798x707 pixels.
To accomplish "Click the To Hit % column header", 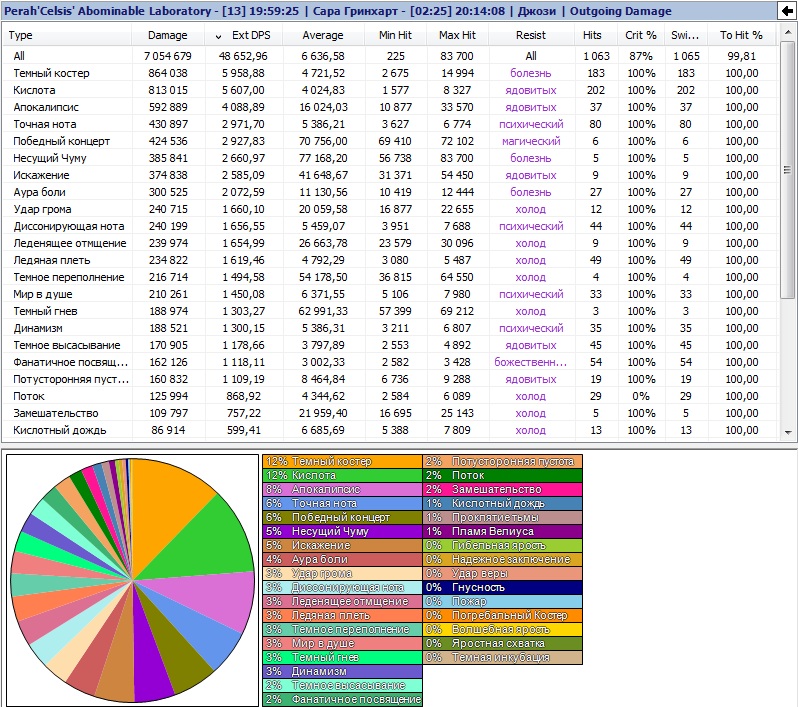I will point(741,35).
